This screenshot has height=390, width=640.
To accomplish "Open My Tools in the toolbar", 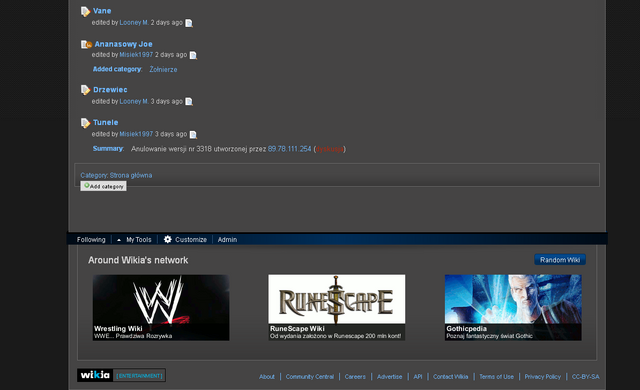I will 139,240.
